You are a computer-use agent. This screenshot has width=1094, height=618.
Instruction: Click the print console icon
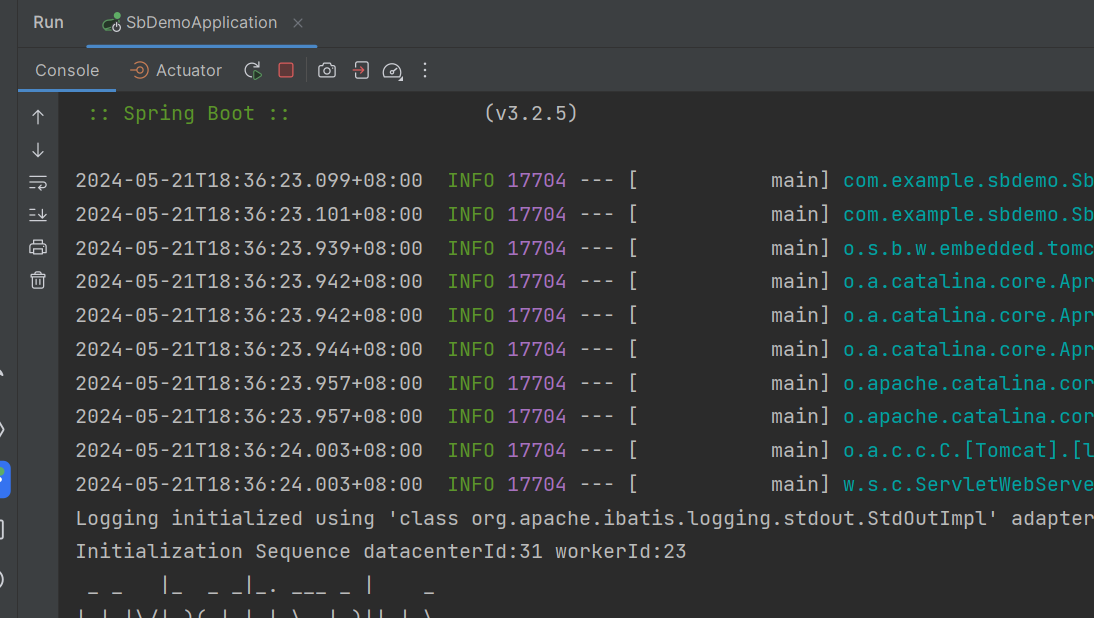click(x=38, y=247)
